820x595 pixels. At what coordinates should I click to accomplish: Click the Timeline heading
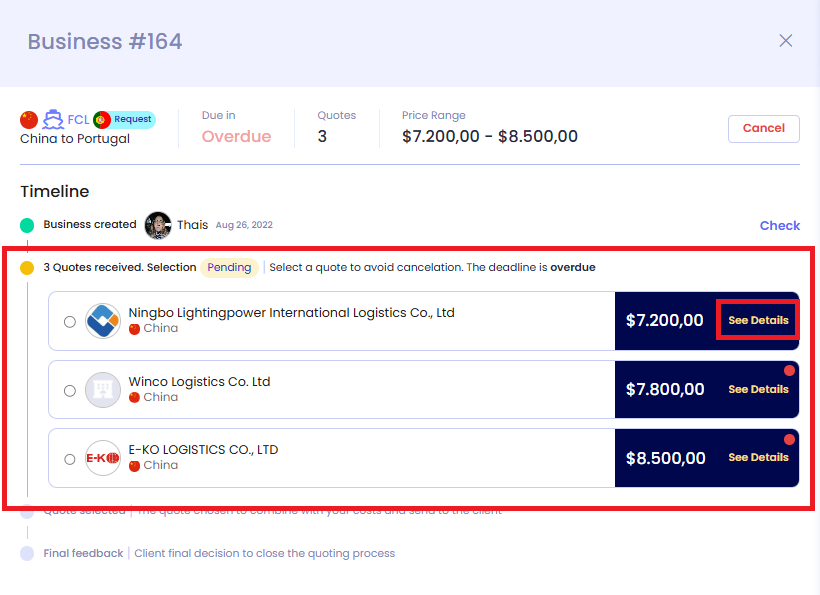click(55, 191)
